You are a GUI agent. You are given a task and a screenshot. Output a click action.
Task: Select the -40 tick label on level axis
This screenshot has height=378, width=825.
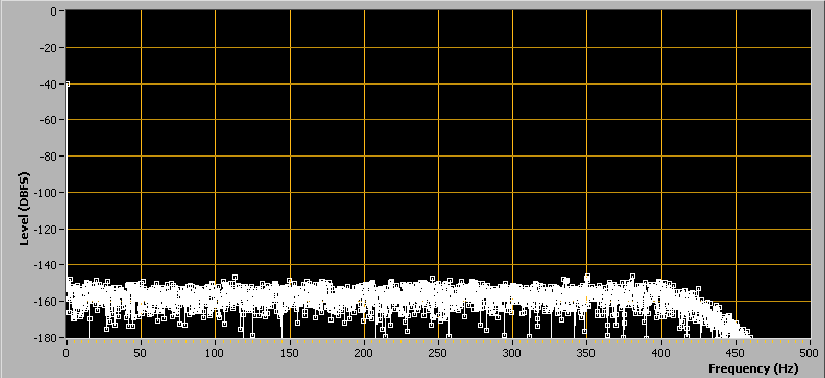tap(49, 84)
